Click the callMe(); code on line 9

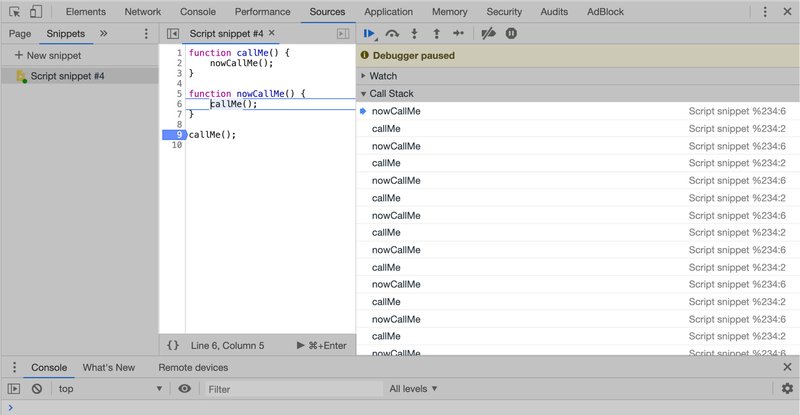(212, 135)
